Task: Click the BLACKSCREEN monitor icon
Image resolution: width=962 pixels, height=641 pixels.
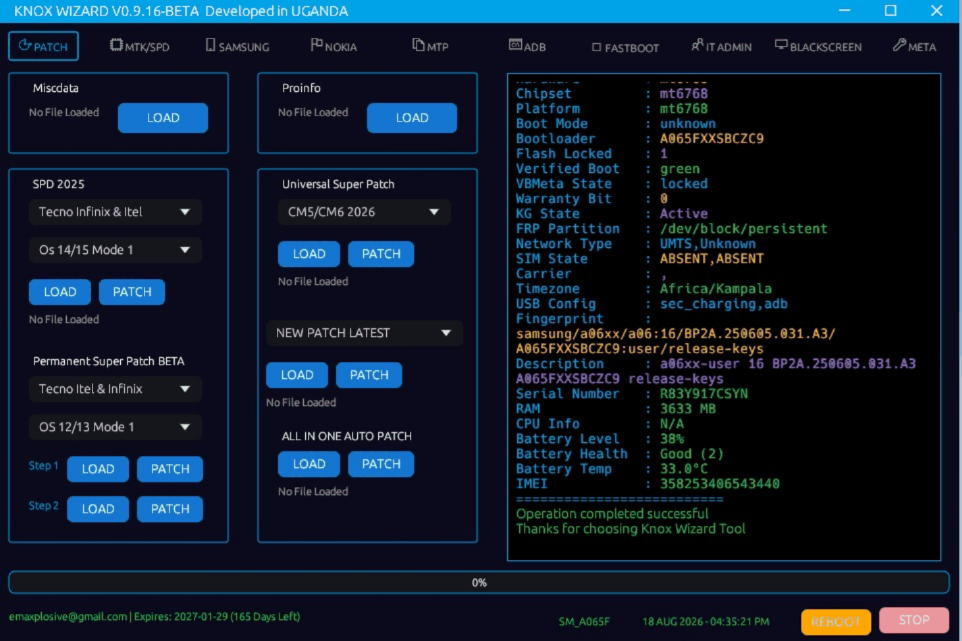Action: coord(781,45)
